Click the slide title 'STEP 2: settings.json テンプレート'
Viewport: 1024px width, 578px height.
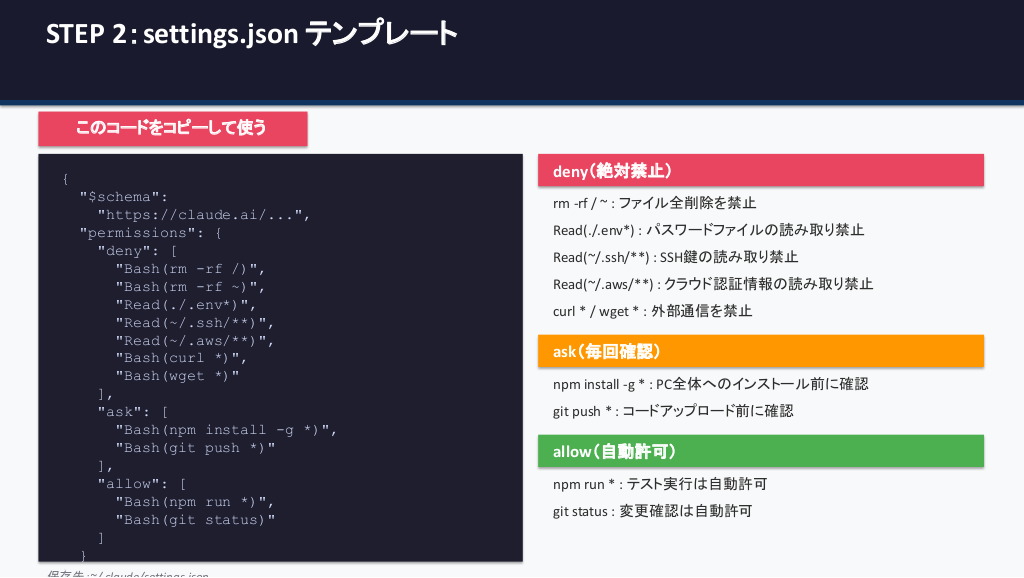251,34
